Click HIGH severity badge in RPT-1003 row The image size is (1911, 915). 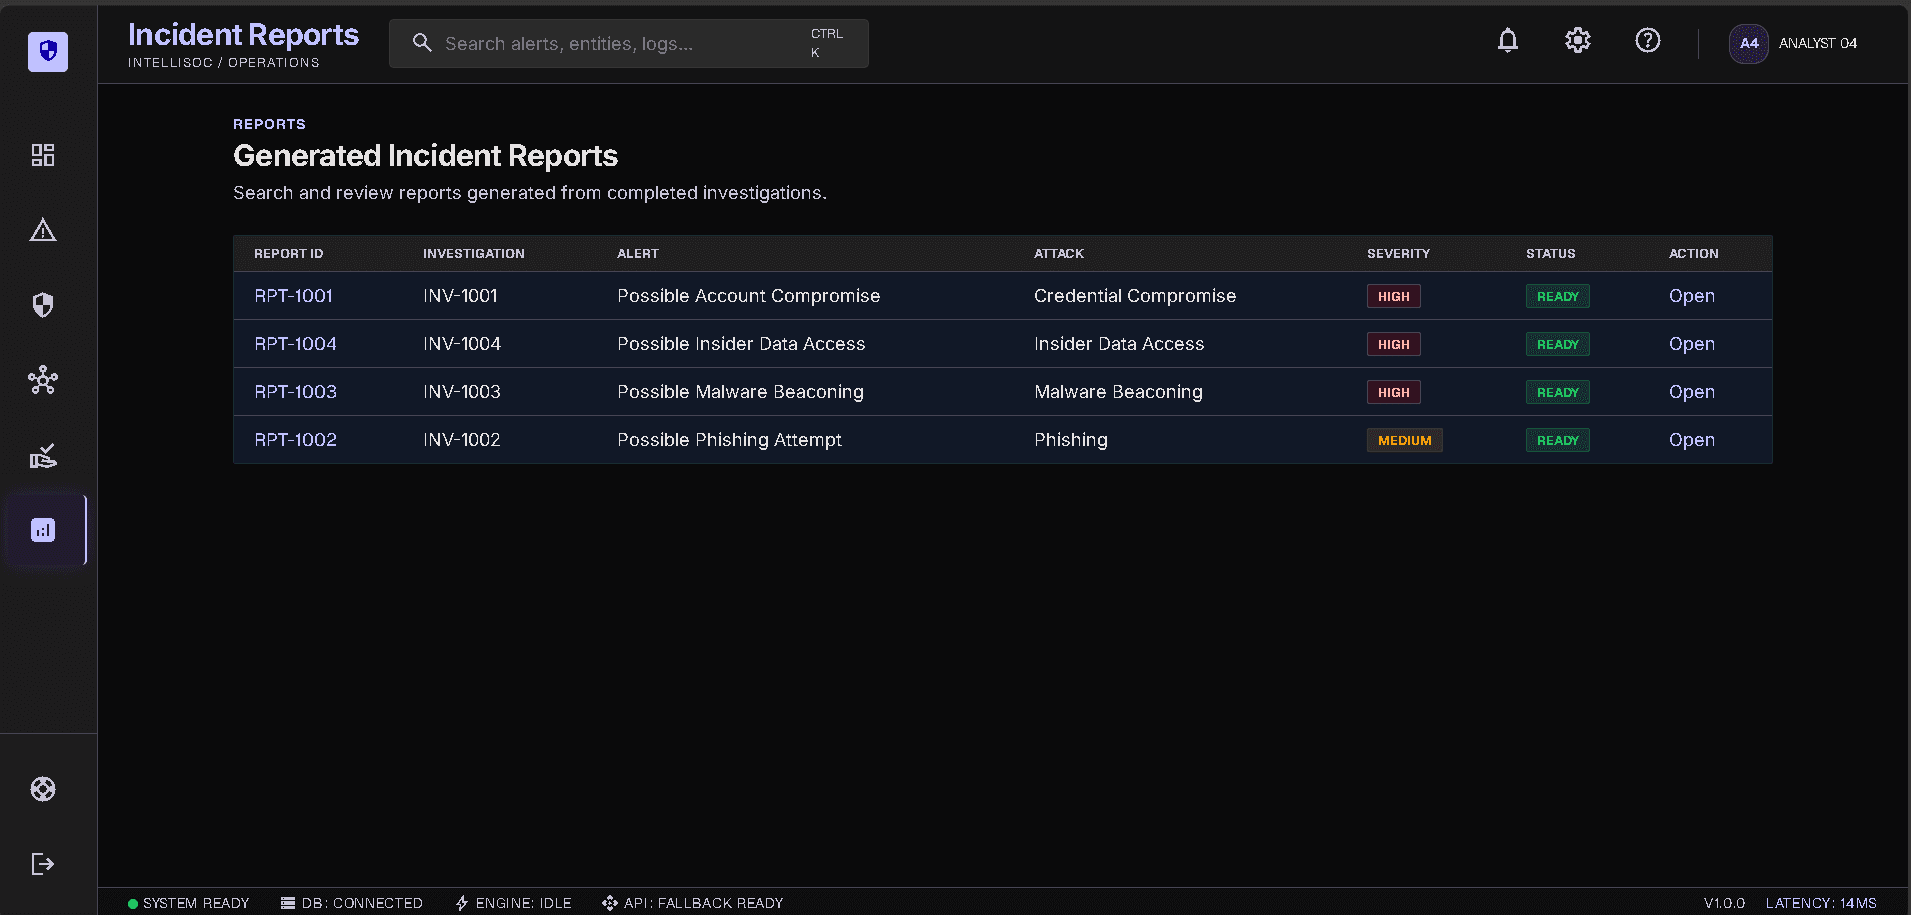pyautogui.click(x=1394, y=392)
